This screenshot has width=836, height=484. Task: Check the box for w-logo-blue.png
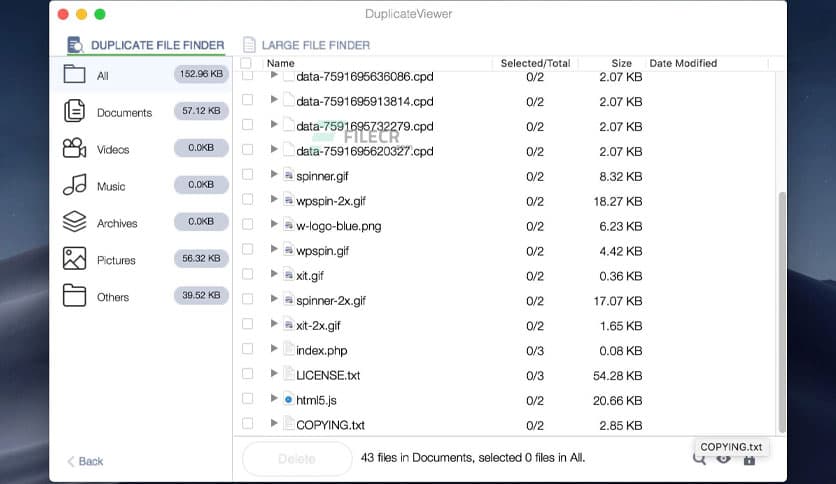(247, 224)
